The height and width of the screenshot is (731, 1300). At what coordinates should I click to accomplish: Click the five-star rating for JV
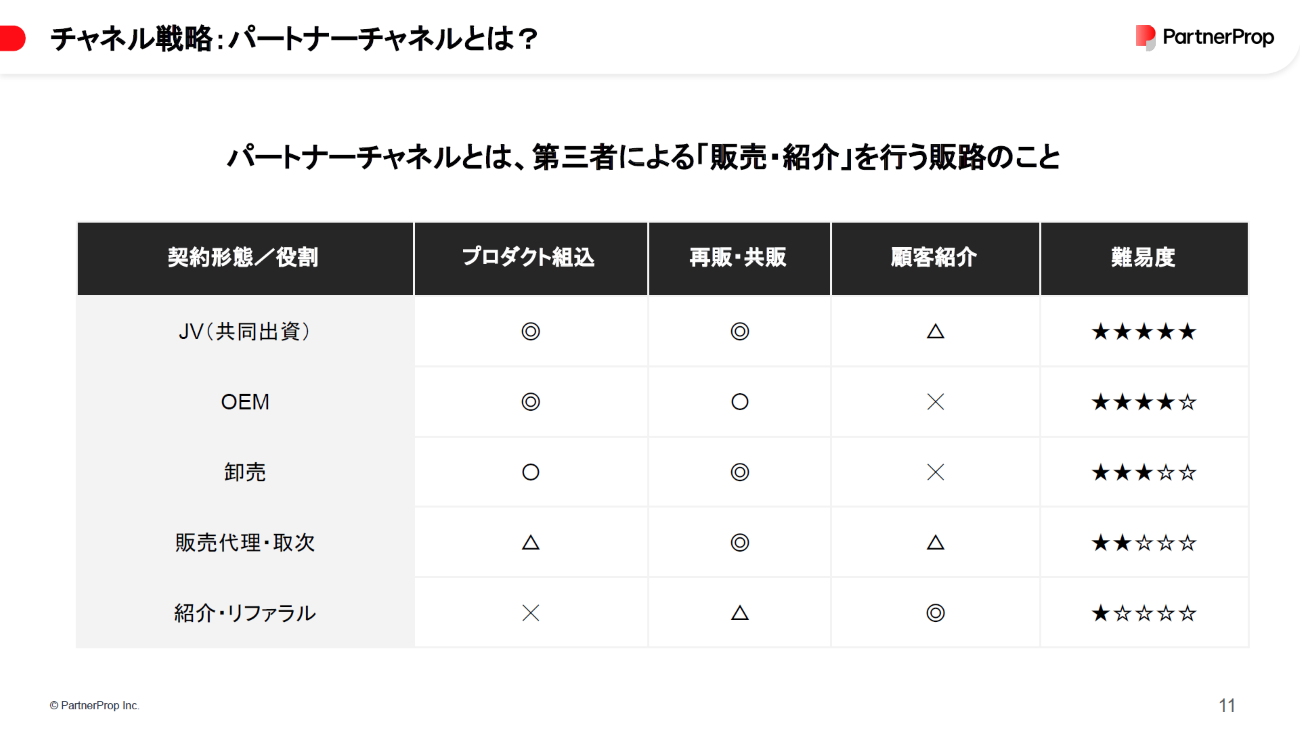1144,331
